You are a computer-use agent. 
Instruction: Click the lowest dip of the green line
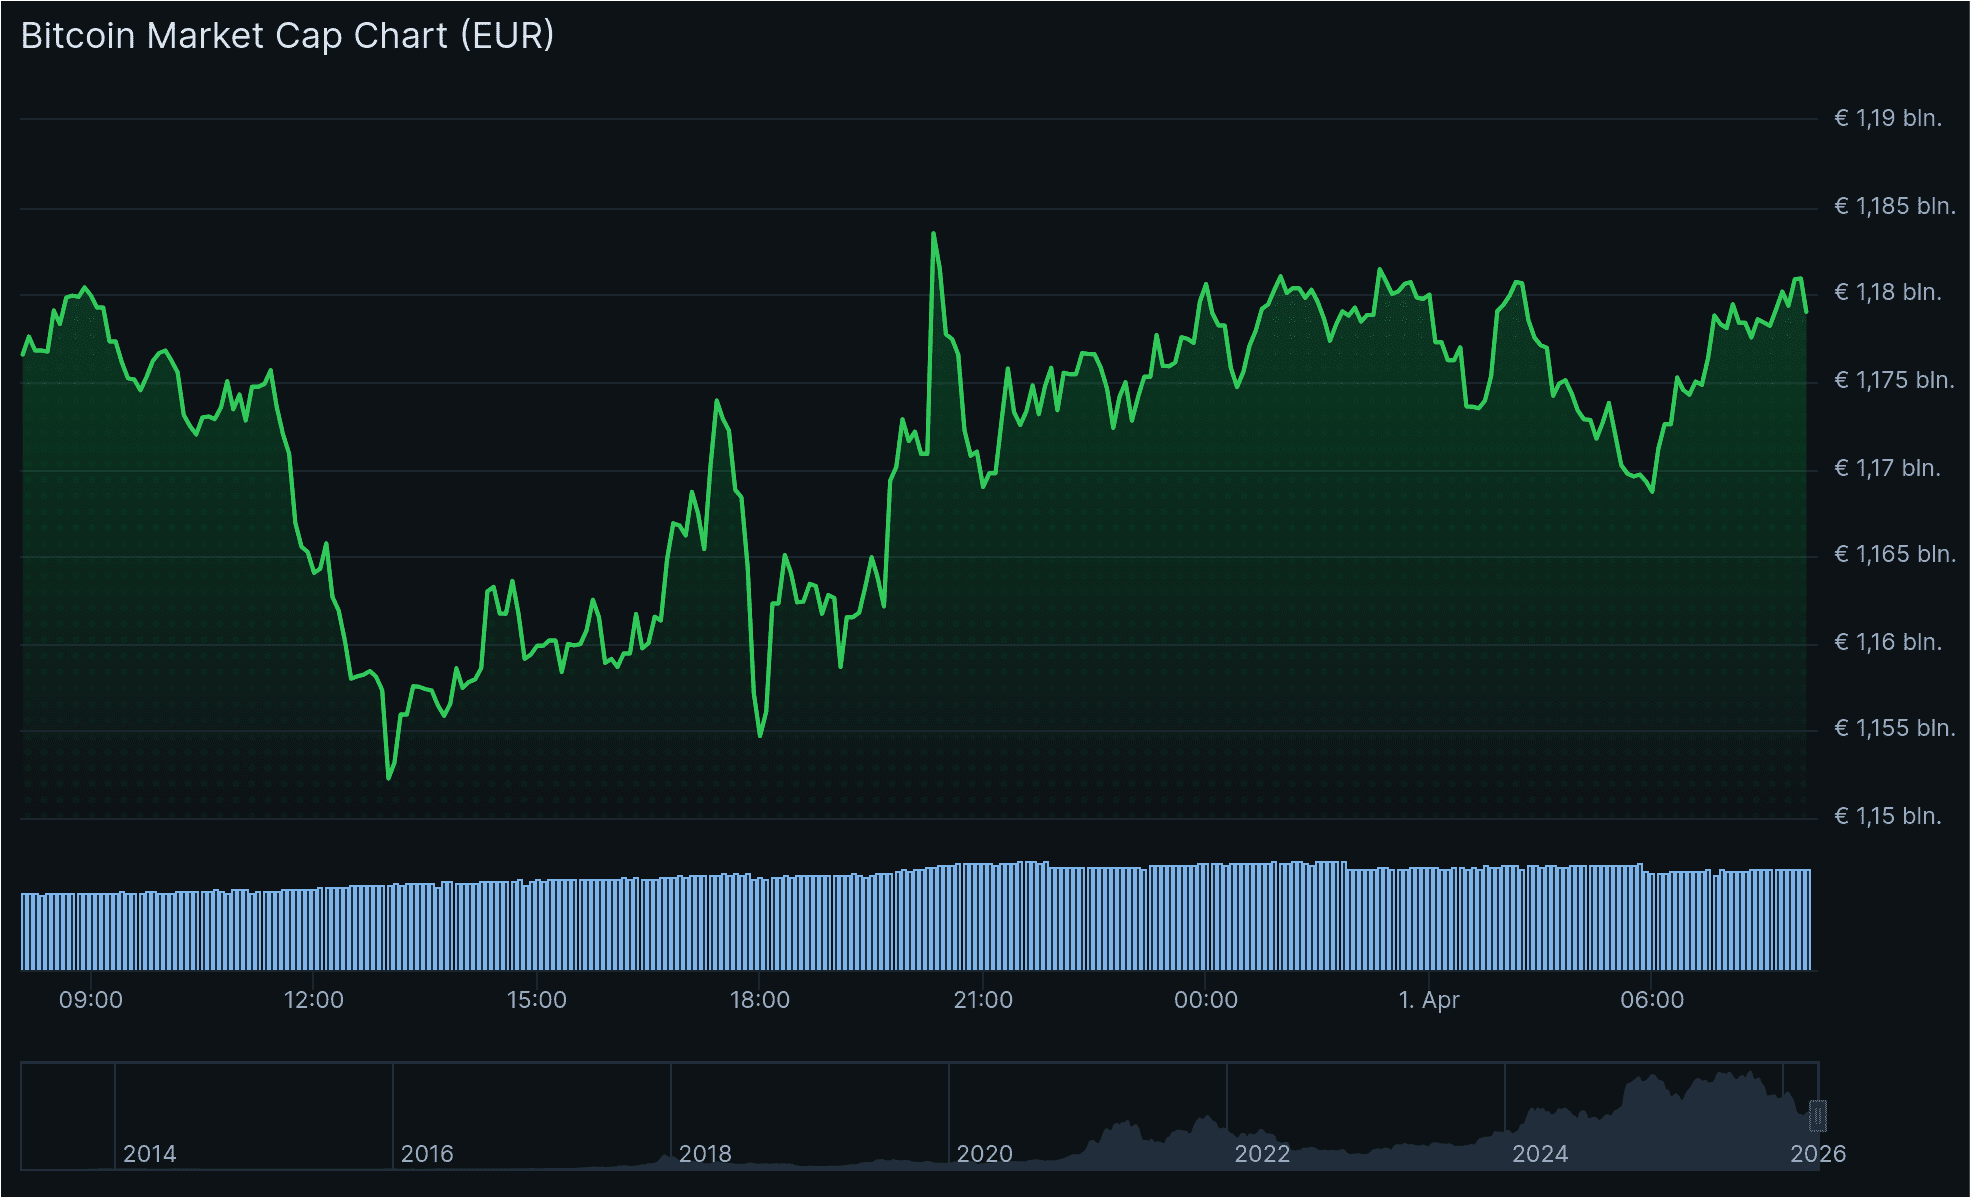(390, 777)
